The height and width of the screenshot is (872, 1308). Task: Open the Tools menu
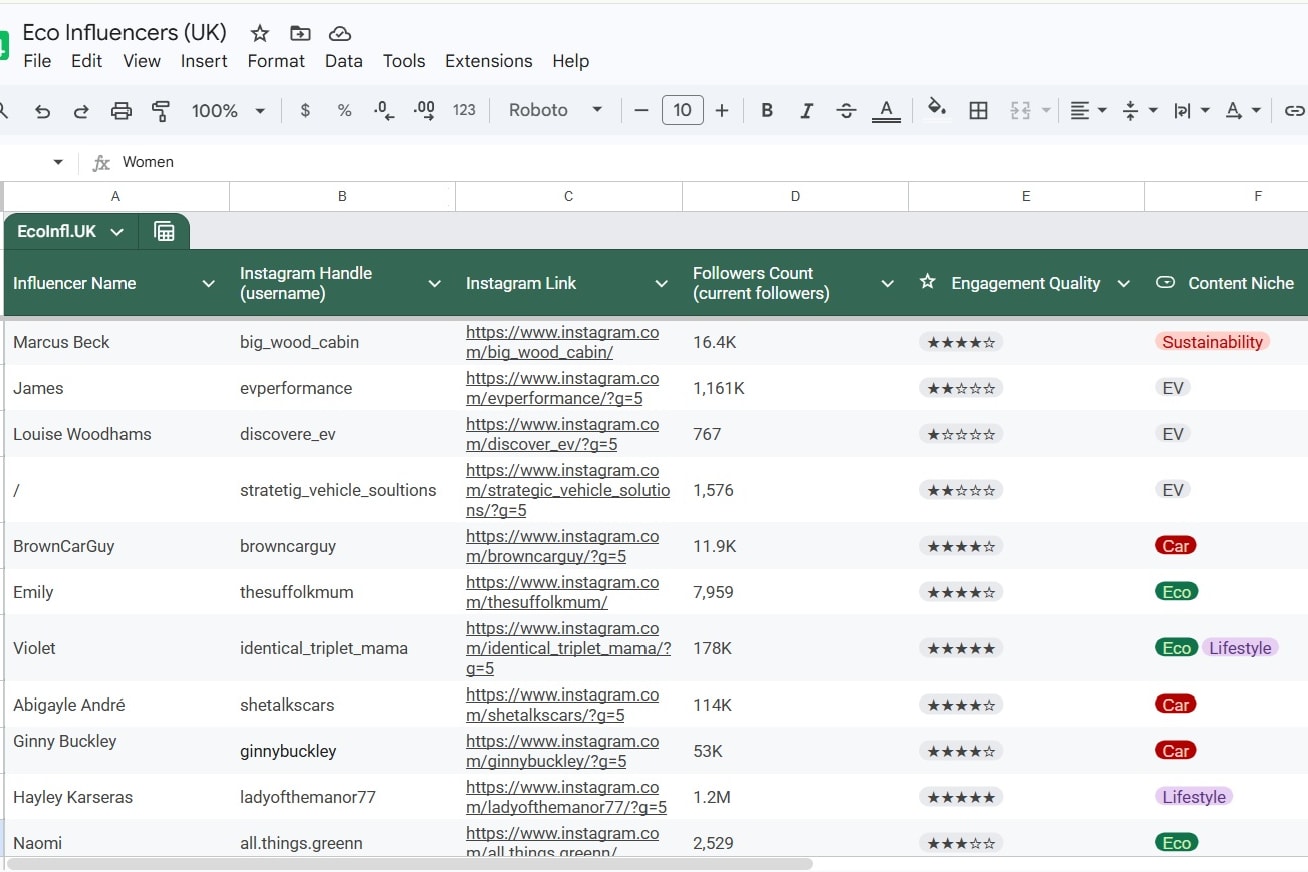(404, 61)
